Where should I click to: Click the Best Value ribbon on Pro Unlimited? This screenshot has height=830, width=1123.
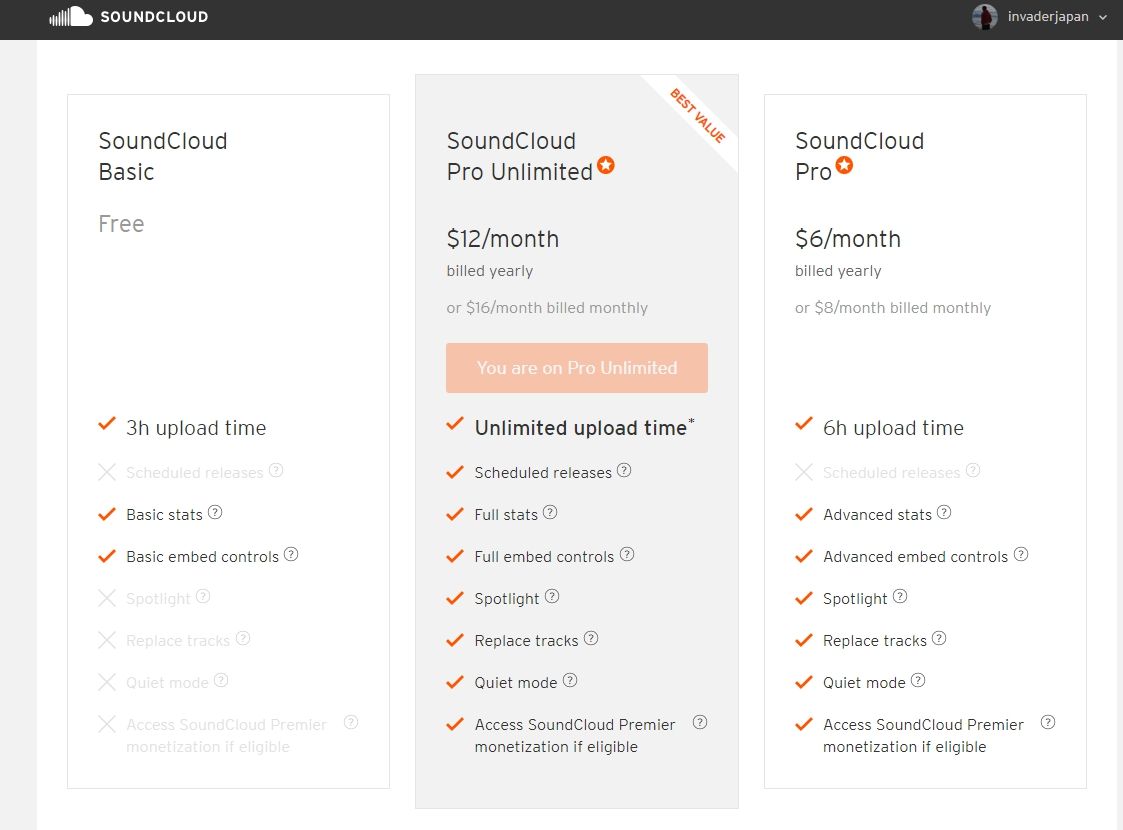pyautogui.click(x=698, y=115)
